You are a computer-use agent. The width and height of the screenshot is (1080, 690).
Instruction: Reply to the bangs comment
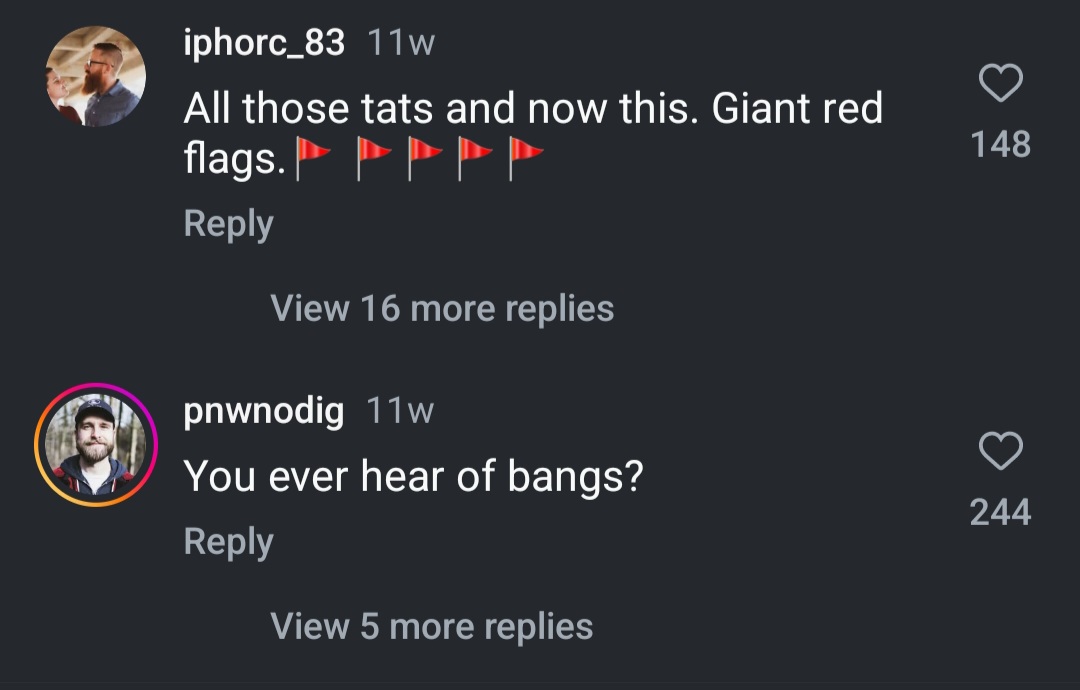(x=229, y=542)
